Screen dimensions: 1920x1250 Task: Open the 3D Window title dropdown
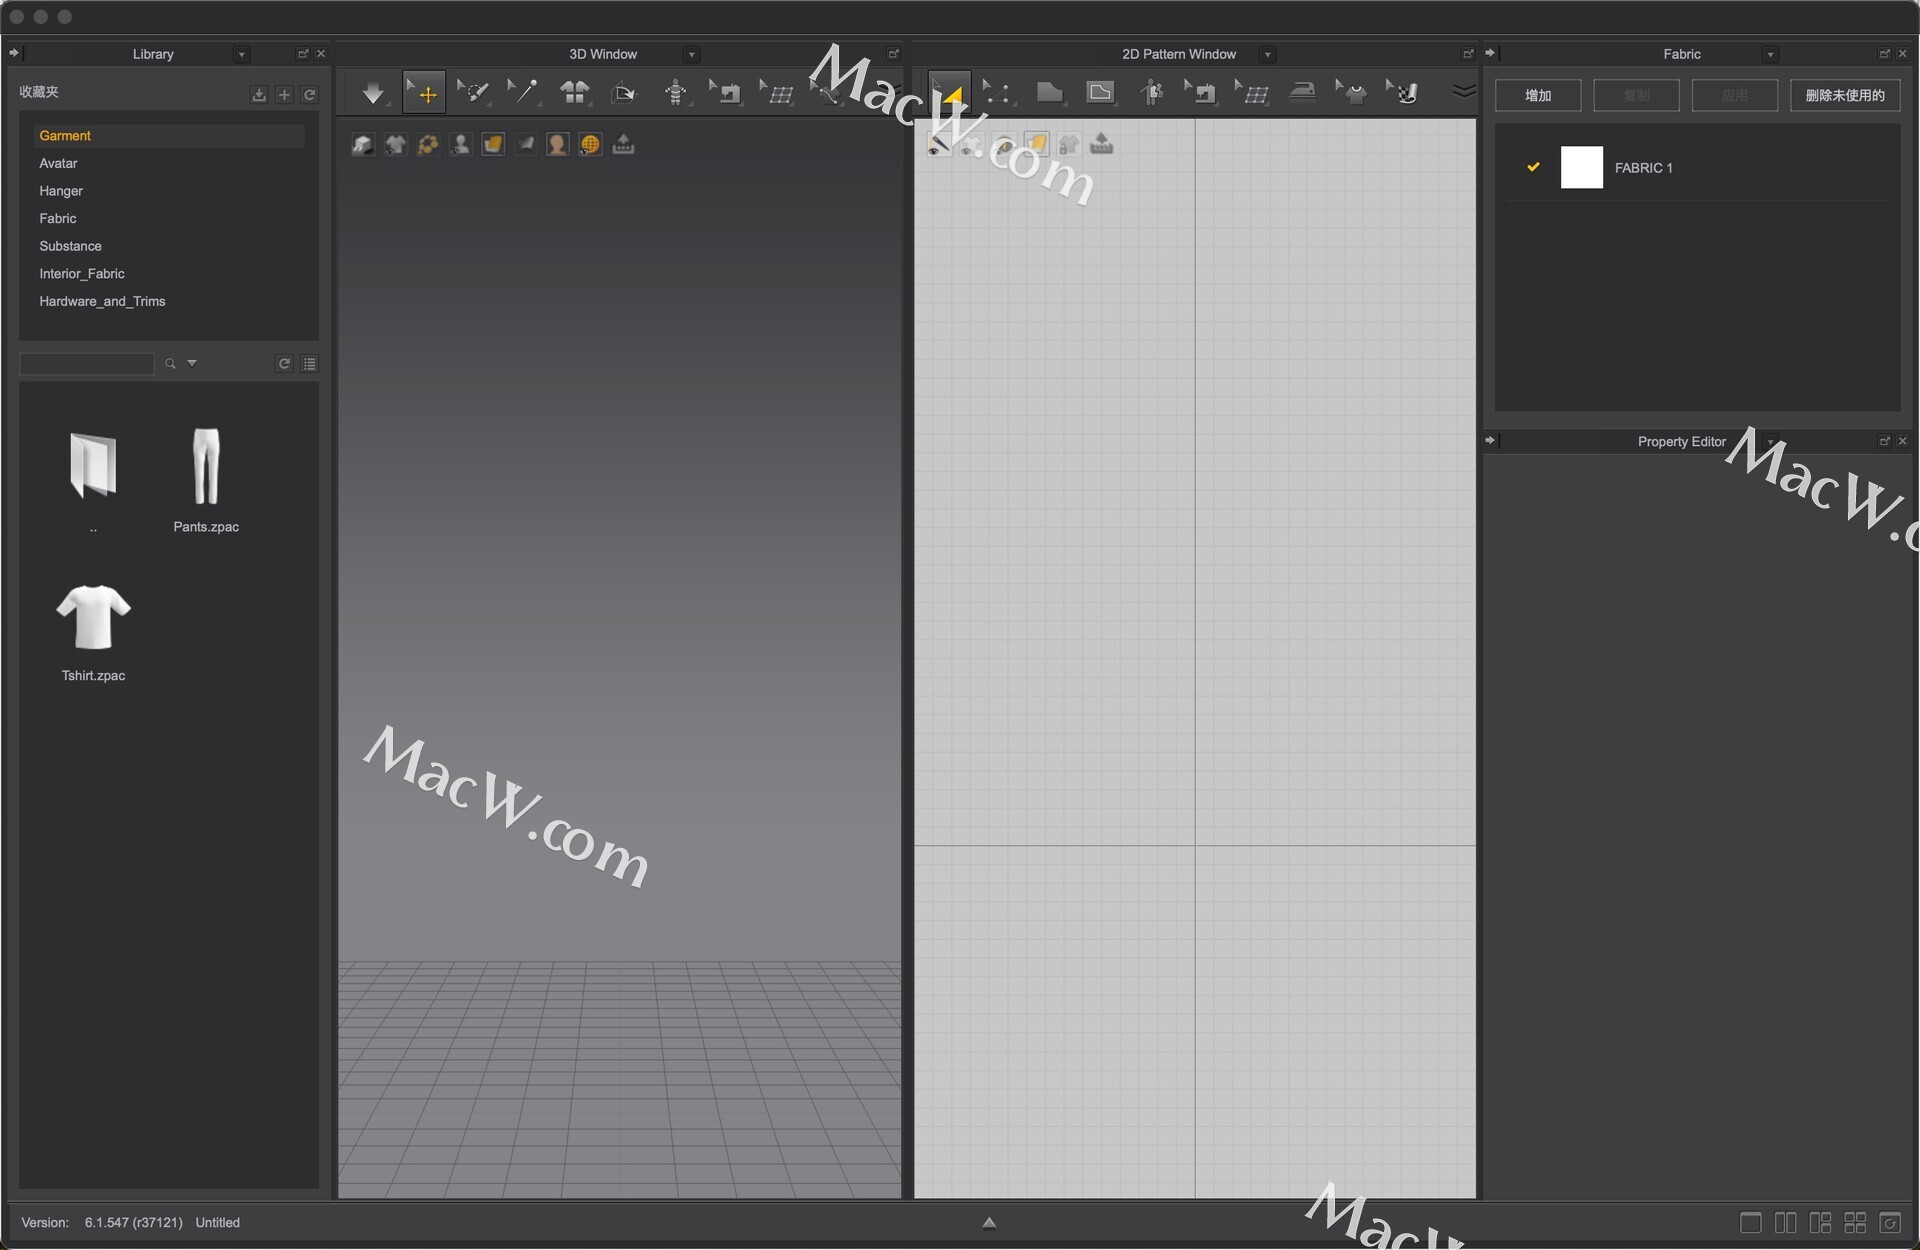point(691,54)
